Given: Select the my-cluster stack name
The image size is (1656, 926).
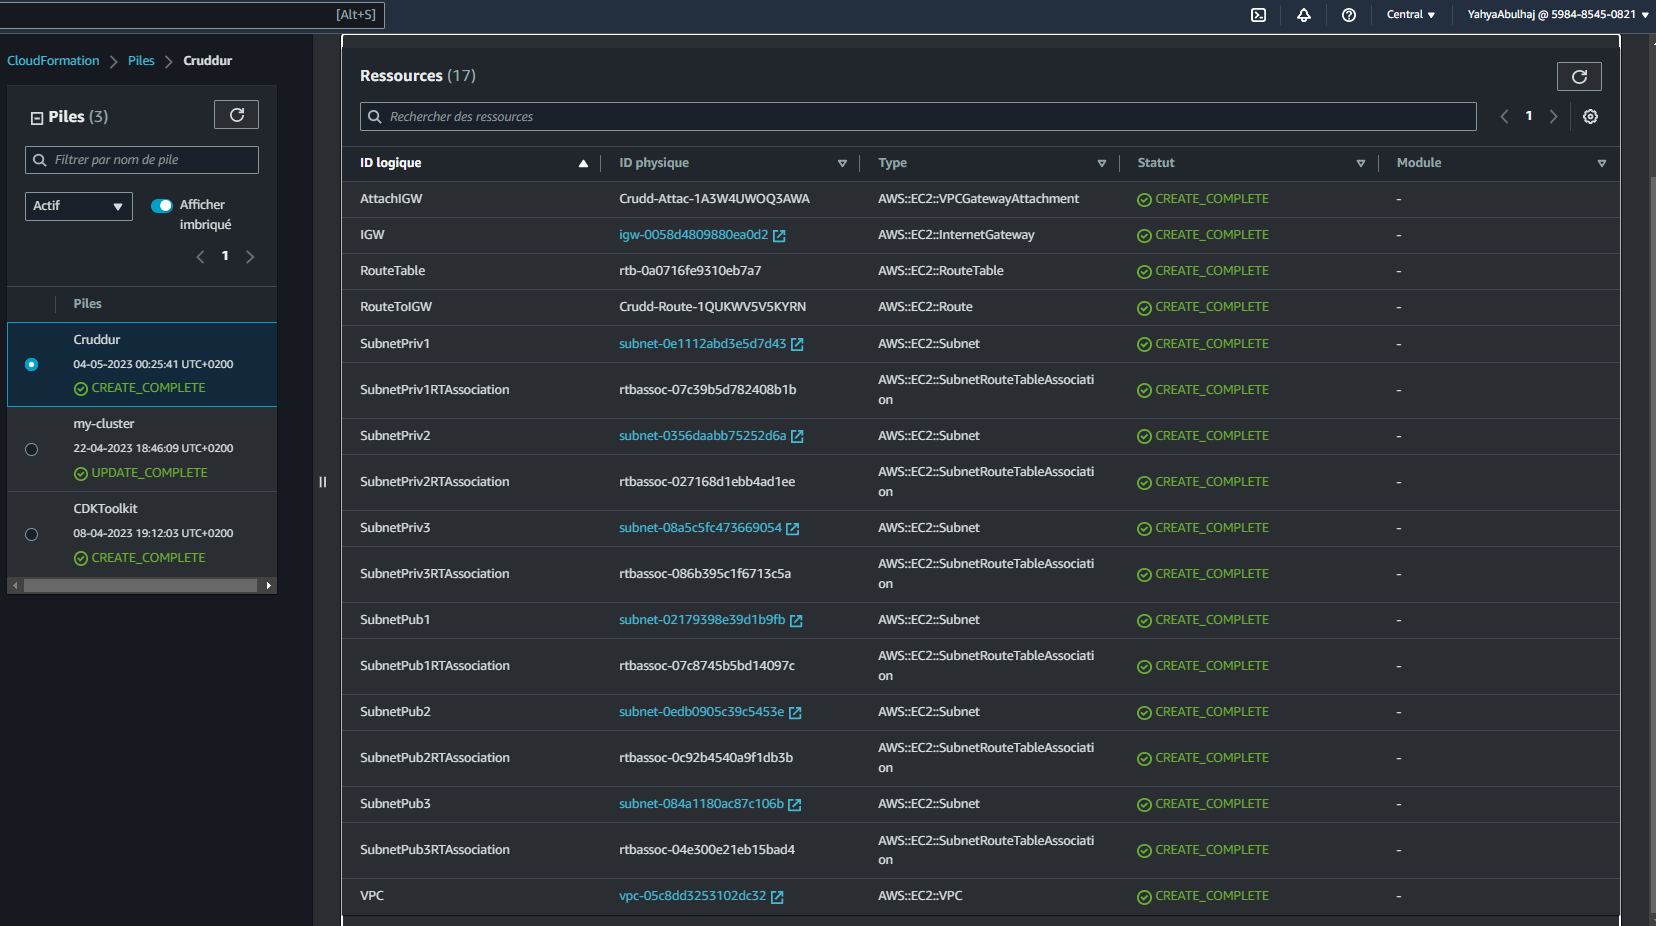Looking at the screenshot, I should coord(103,424).
